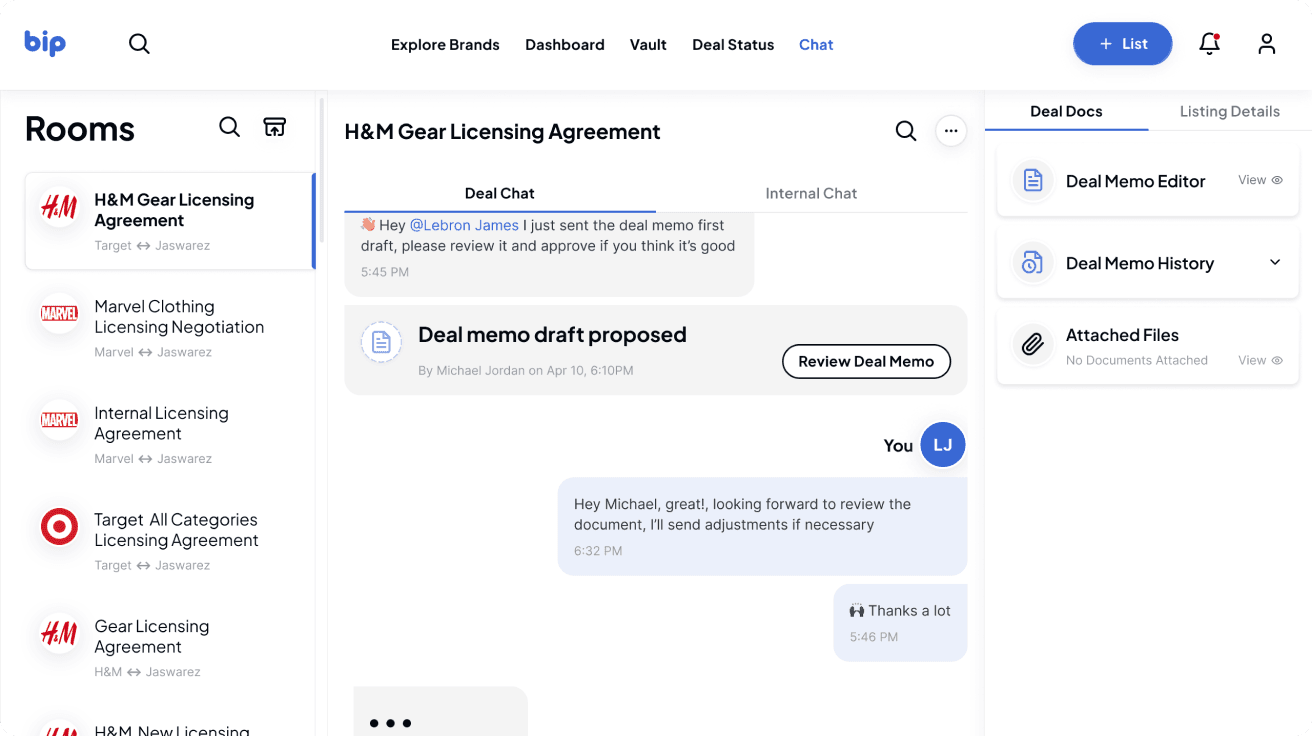Open archived rooms icon next to Rooms
1312x736 pixels.
point(274,127)
